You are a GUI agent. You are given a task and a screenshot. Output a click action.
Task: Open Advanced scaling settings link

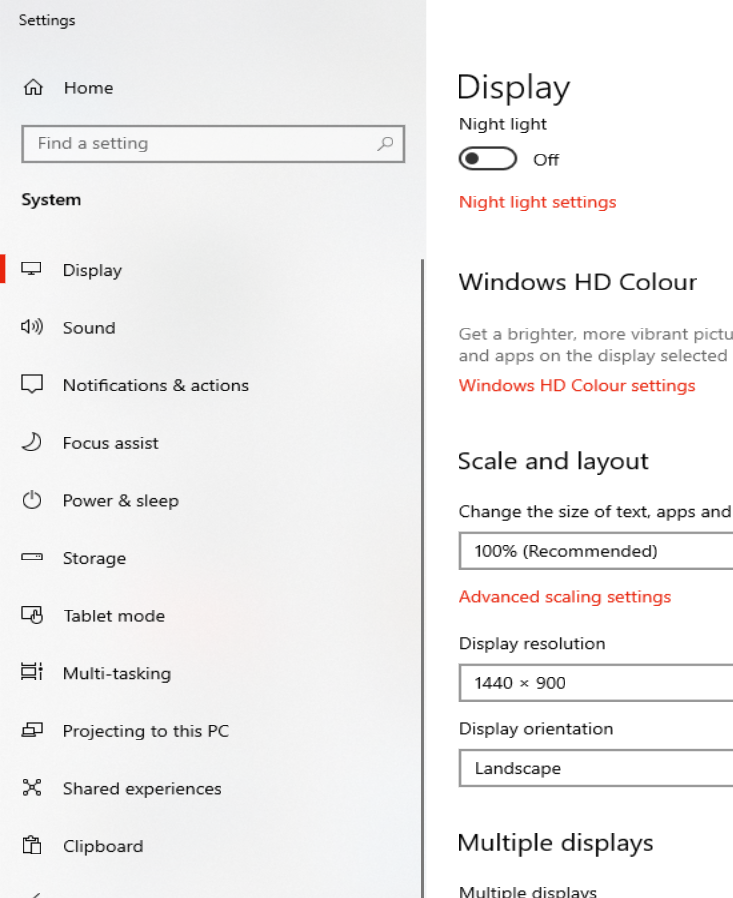point(565,597)
